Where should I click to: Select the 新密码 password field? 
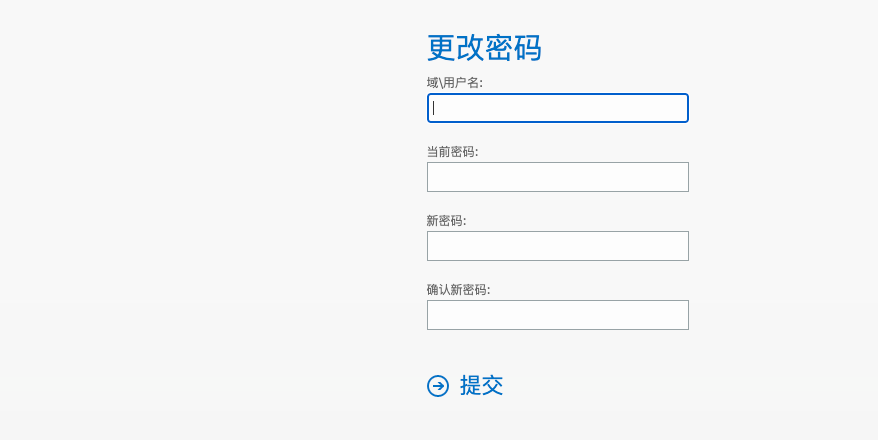click(x=558, y=246)
